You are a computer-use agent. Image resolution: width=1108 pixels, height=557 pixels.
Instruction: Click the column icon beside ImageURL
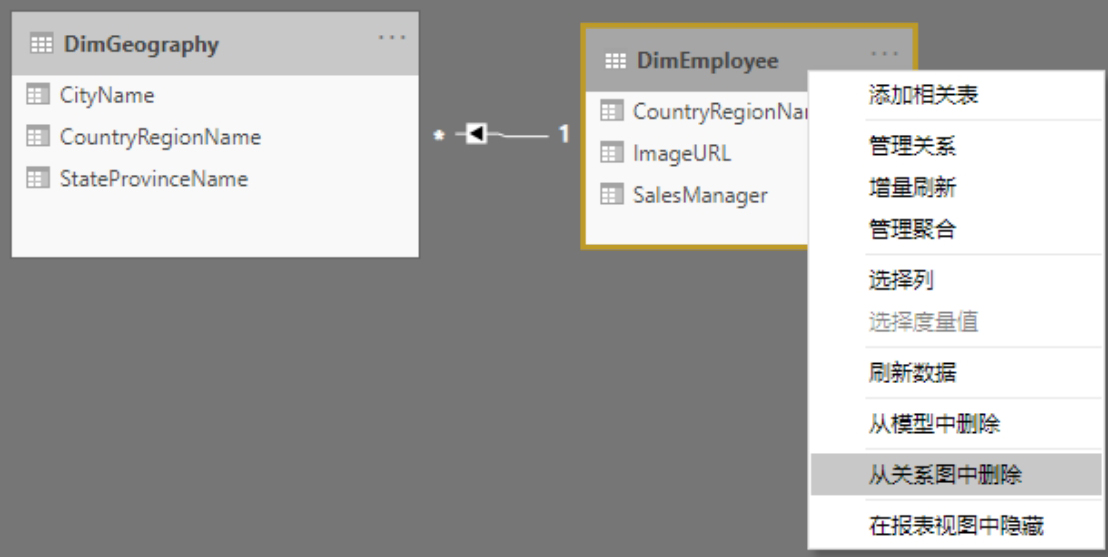pos(612,153)
